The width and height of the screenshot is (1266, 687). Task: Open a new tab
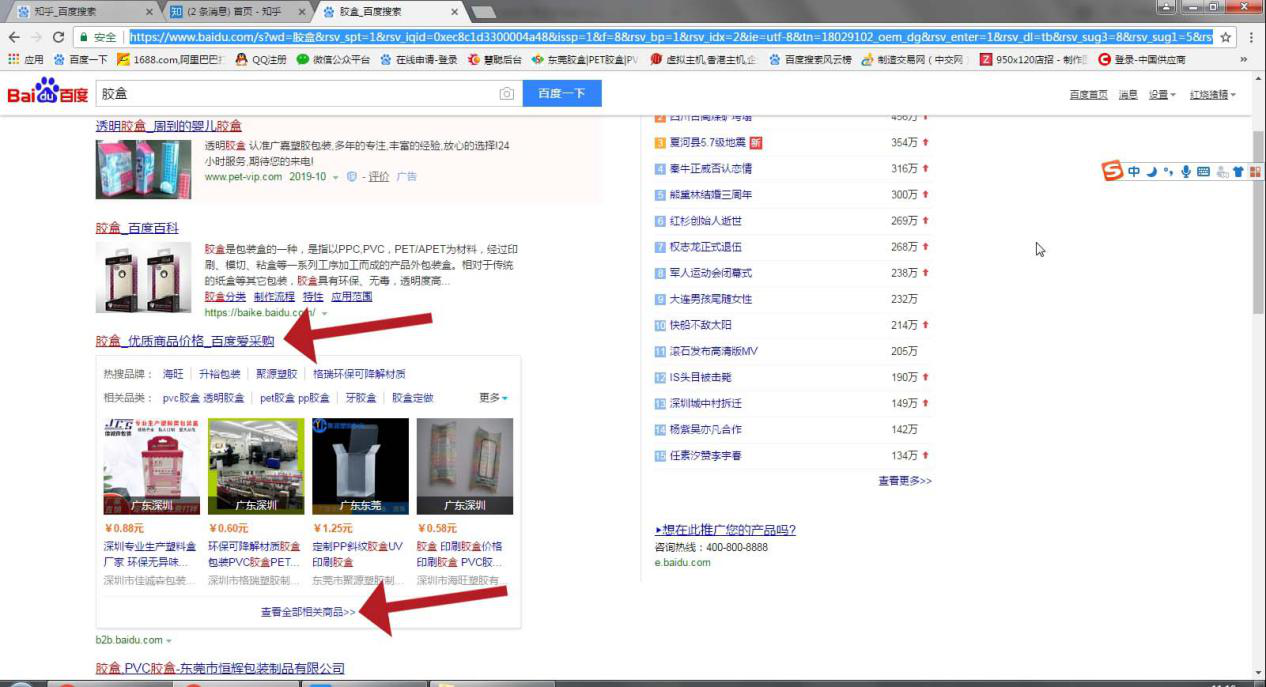click(484, 12)
